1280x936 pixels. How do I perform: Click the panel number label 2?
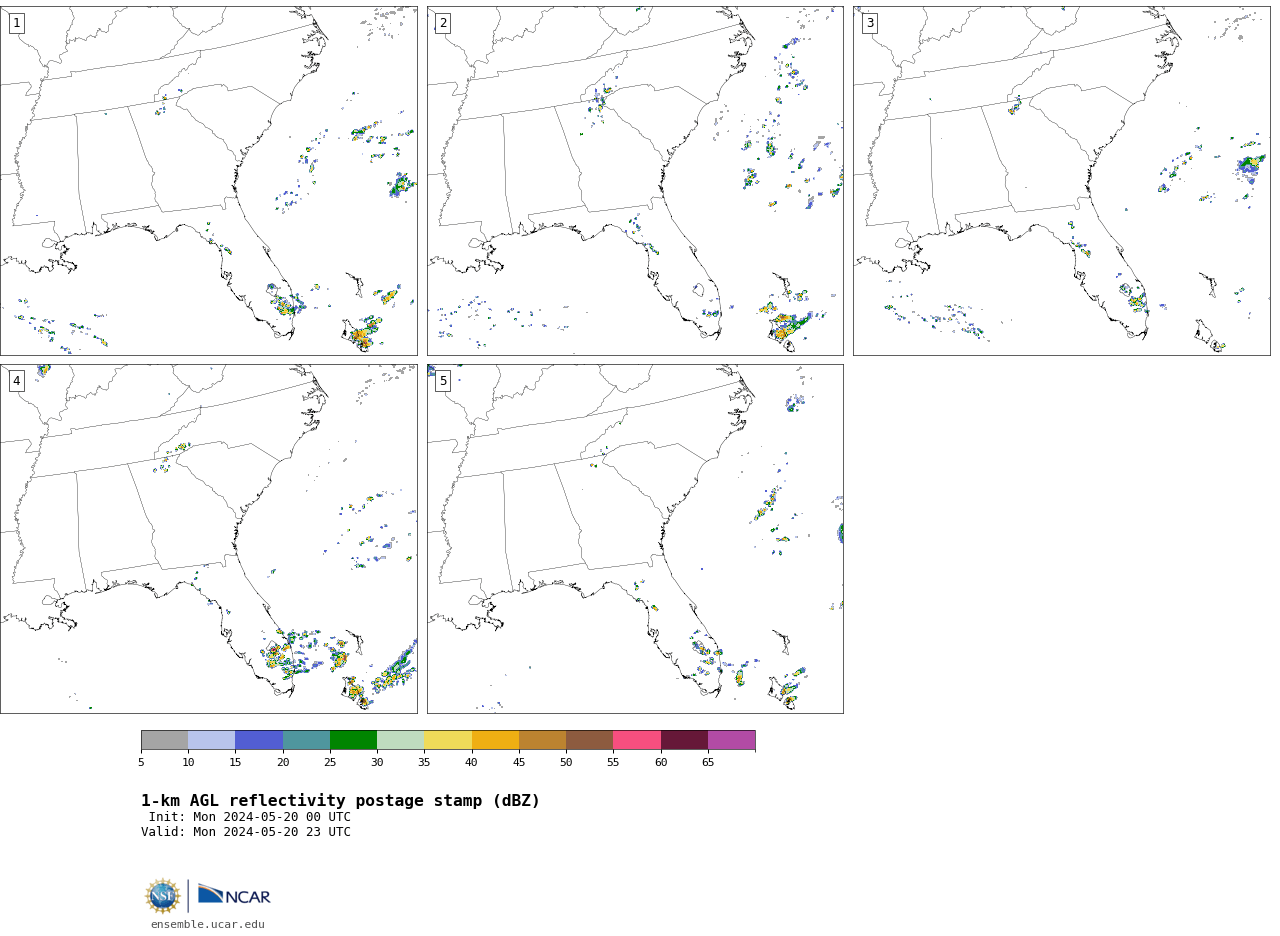tap(443, 23)
